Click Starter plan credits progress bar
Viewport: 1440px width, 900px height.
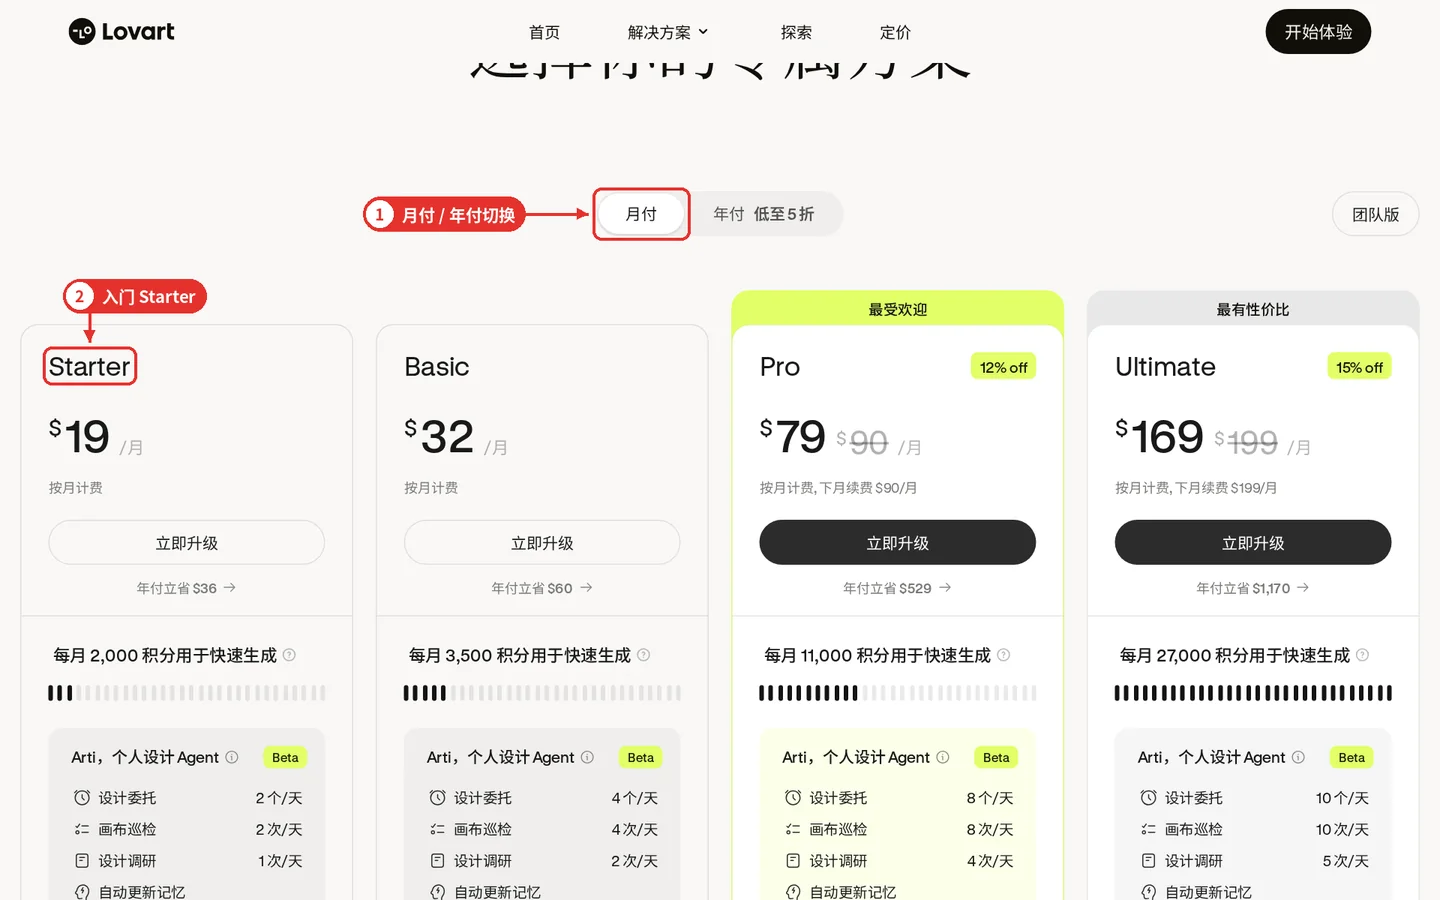pos(187,693)
